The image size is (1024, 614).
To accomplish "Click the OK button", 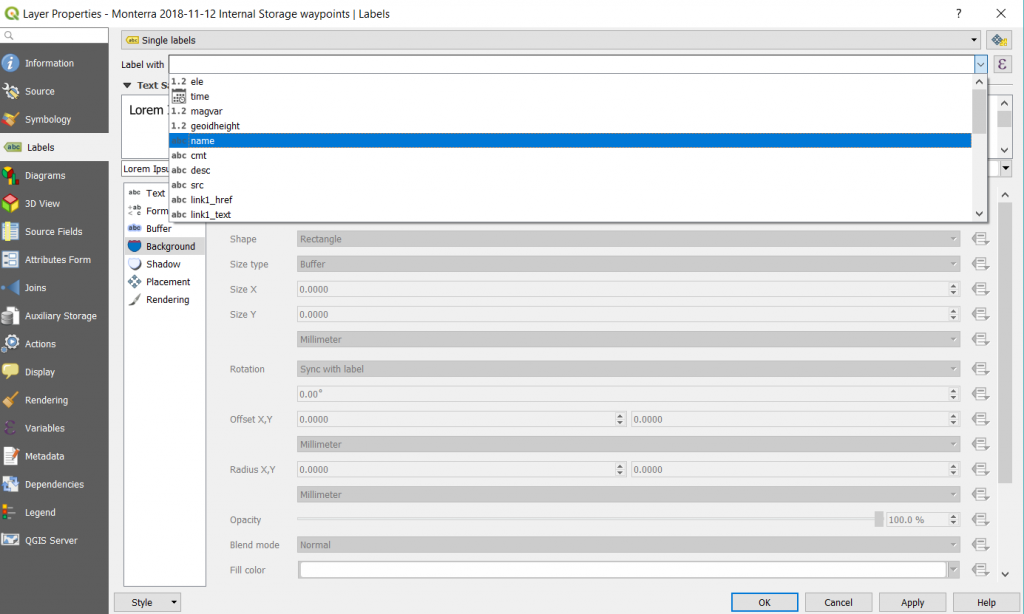I will pyautogui.click(x=764, y=602).
